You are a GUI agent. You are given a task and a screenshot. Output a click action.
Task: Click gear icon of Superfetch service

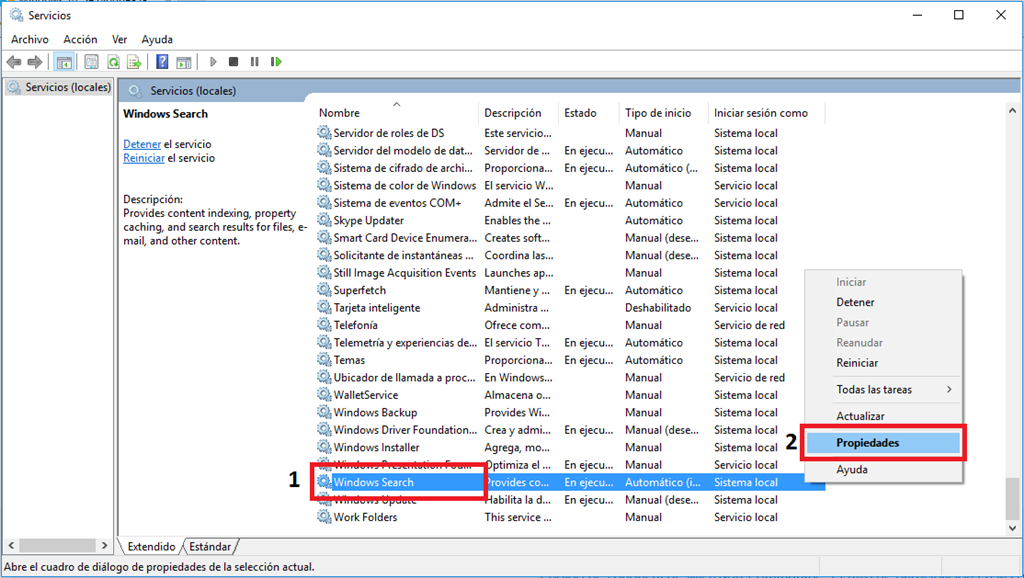coord(324,290)
